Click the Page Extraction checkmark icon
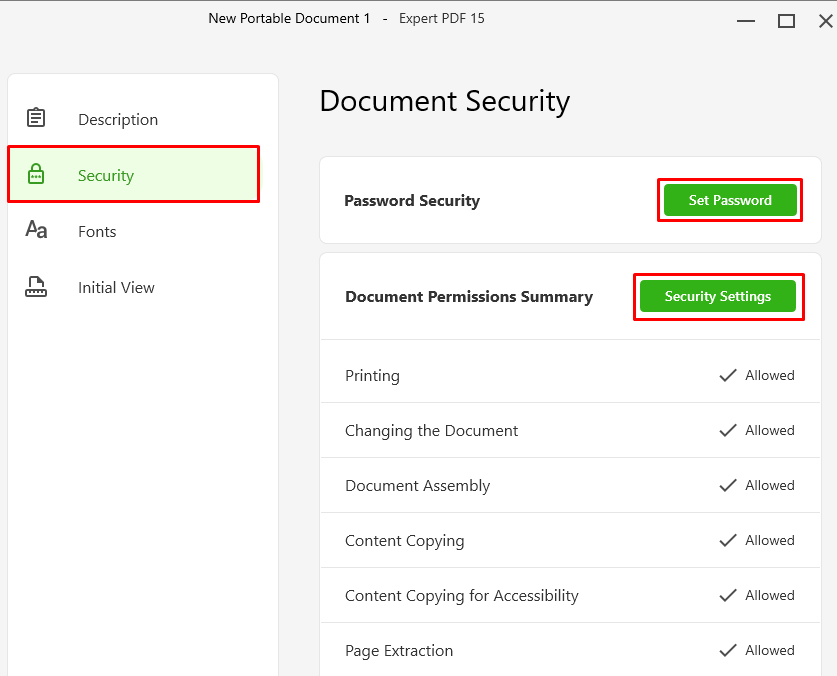This screenshot has height=676, width=837. pos(728,650)
